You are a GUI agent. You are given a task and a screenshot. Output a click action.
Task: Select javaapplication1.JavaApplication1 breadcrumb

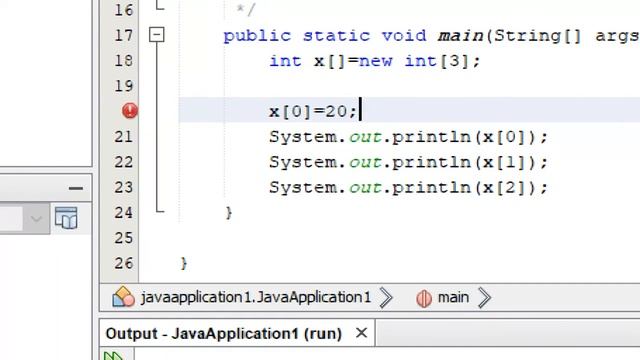256,298
